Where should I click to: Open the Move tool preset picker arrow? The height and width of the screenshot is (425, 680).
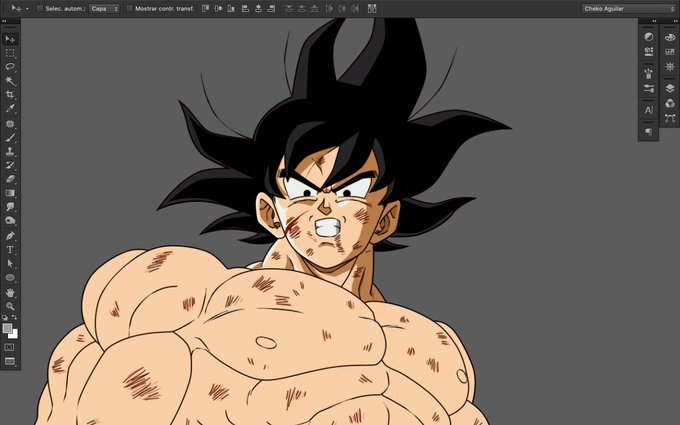tap(27, 8)
